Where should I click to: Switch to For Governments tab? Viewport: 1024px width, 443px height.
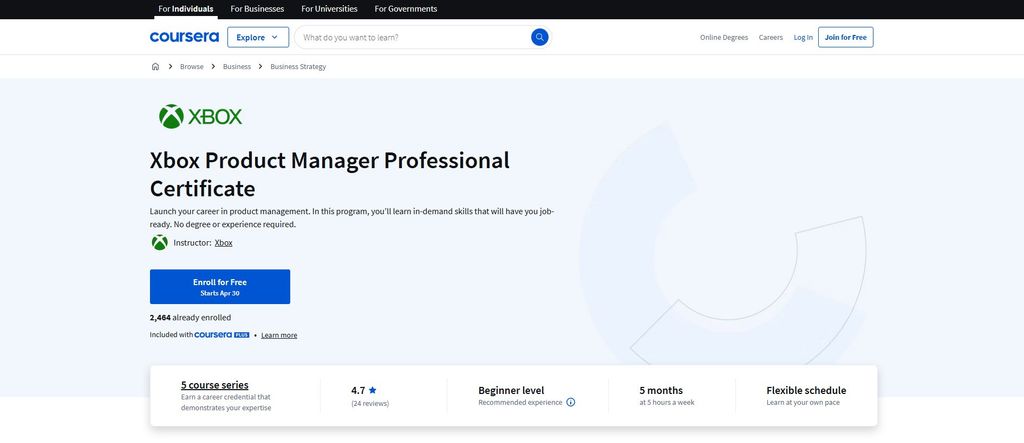406,9
